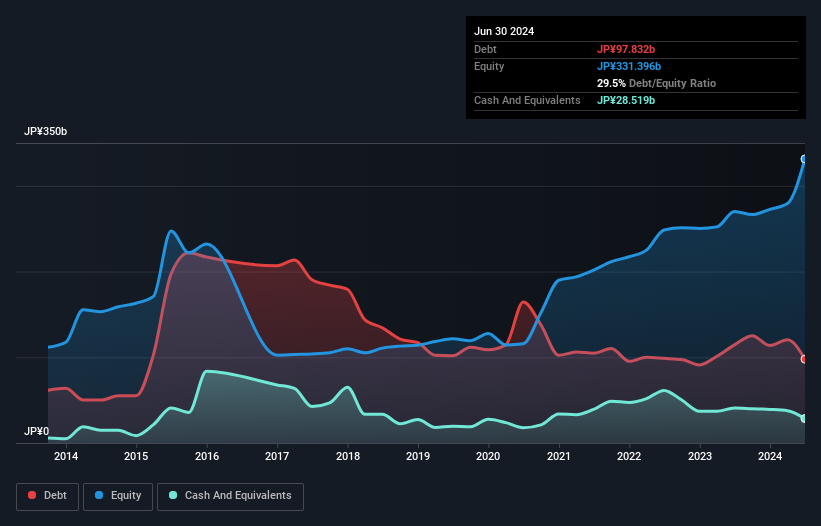This screenshot has width=821, height=526.
Task: Click the red Debt legend dot
Action: (32, 495)
